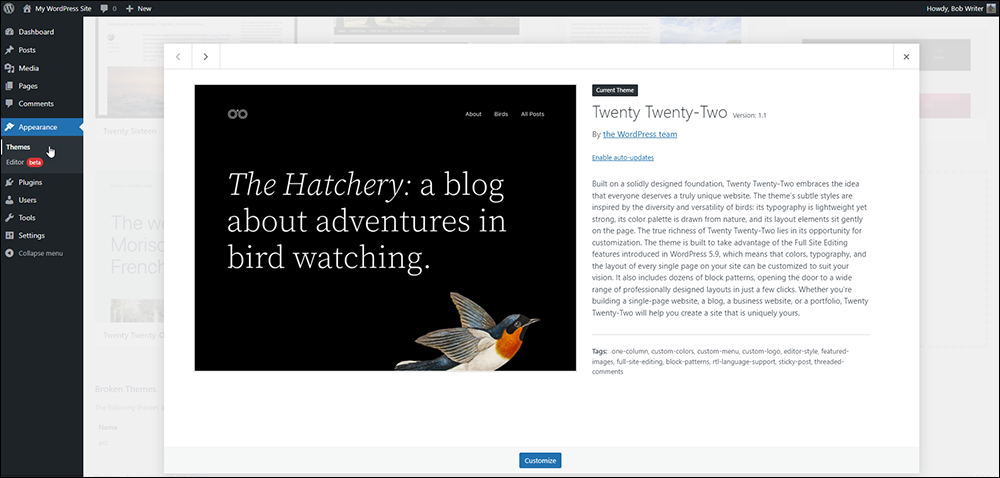Viewport: 1000px width, 478px height.
Task: Click the Twenty Sixteen theme name behind overlay
Action: click(x=129, y=131)
